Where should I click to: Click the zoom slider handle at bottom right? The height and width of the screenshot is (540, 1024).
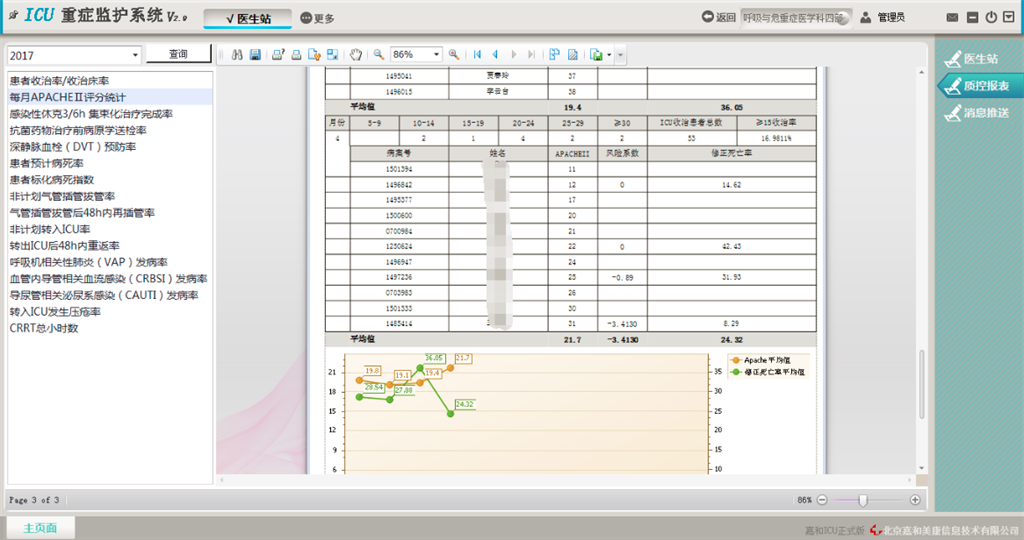click(x=863, y=499)
